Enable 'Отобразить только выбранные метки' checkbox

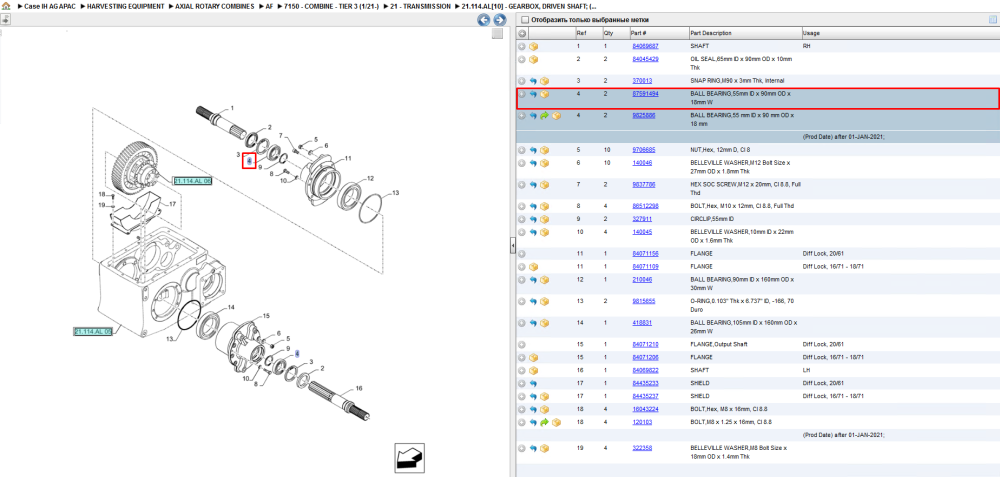525,20
